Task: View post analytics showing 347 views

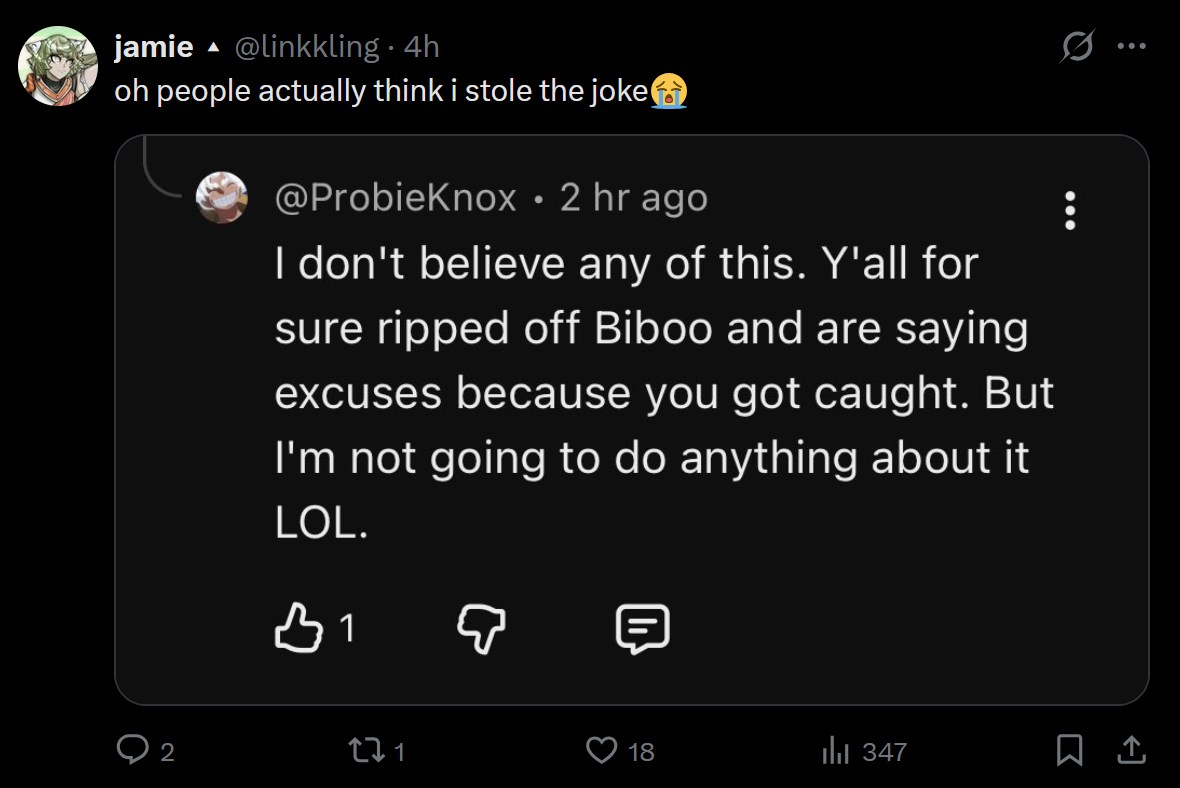Action: point(834,750)
